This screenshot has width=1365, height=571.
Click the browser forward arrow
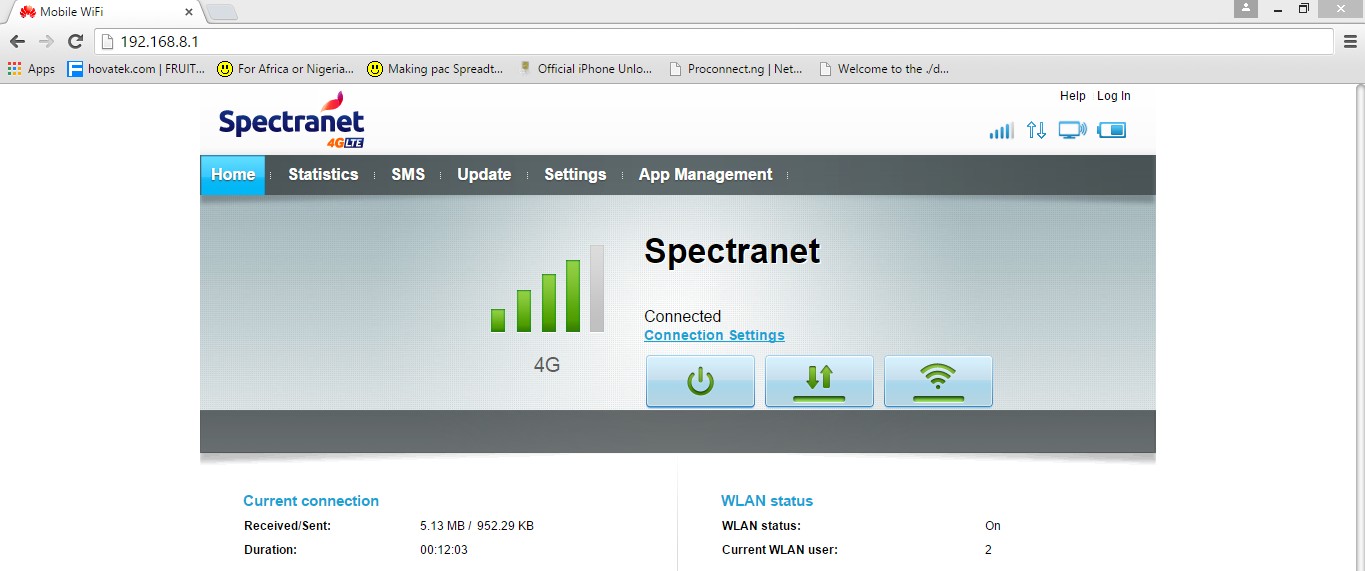coord(46,41)
